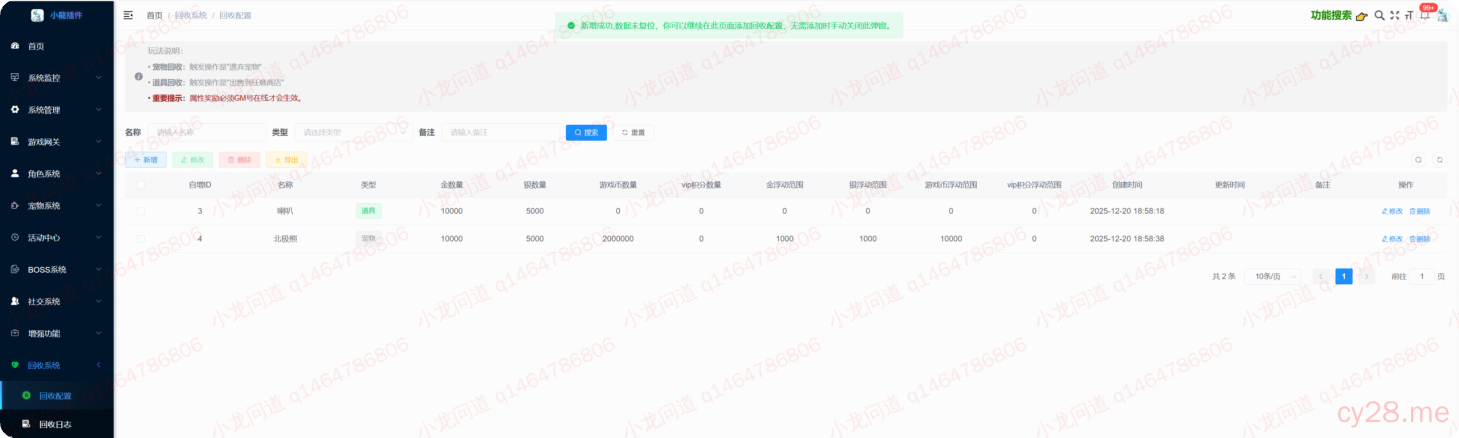This screenshot has height=438, width=1459.
Task: Click the 增强功能 icon in sidebar
Action: click(x=14, y=333)
